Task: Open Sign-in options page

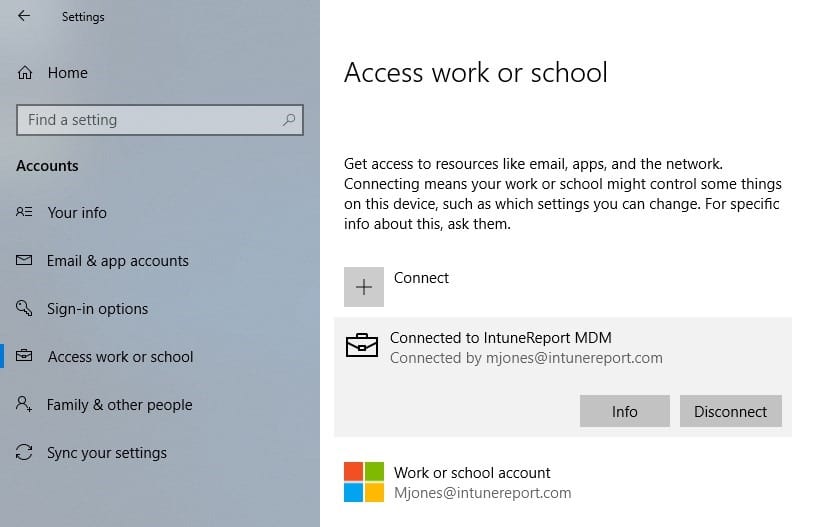Action: [97, 309]
